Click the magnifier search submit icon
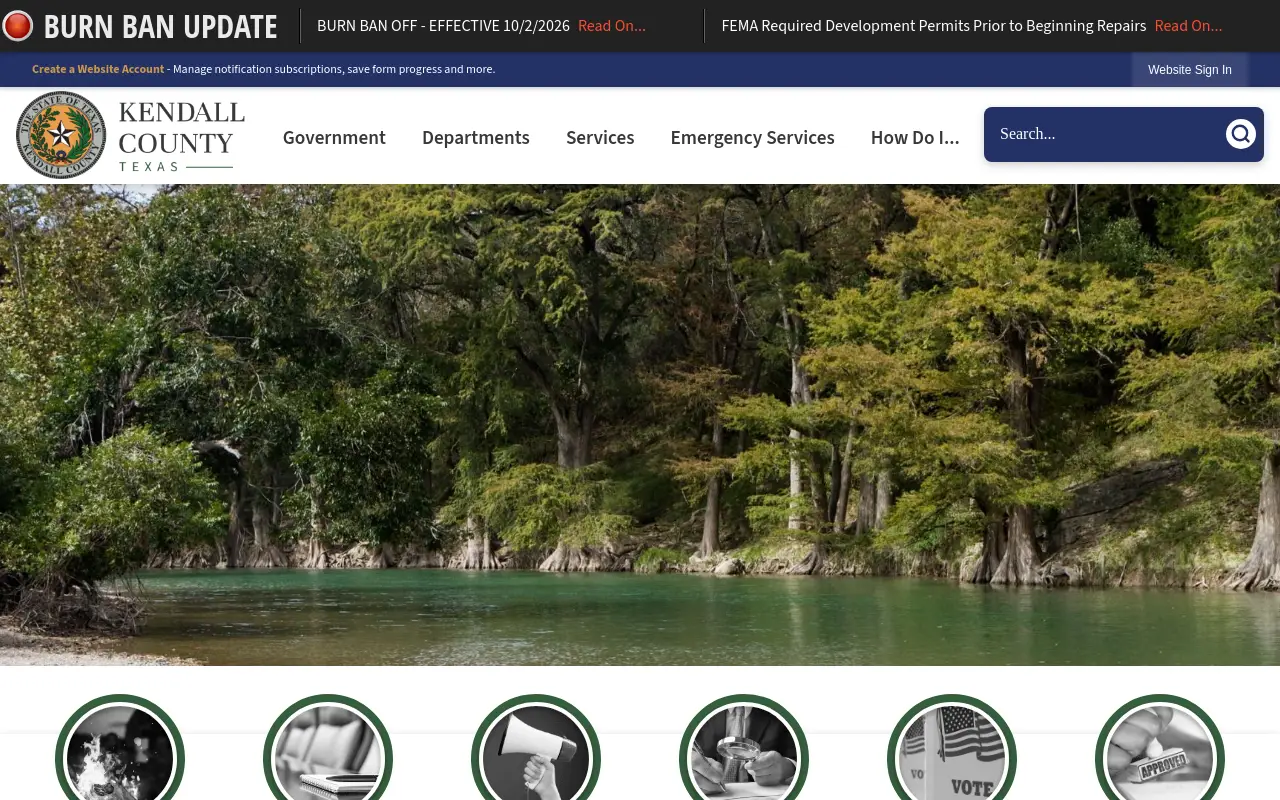The width and height of the screenshot is (1280, 800). tap(1240, 134)
